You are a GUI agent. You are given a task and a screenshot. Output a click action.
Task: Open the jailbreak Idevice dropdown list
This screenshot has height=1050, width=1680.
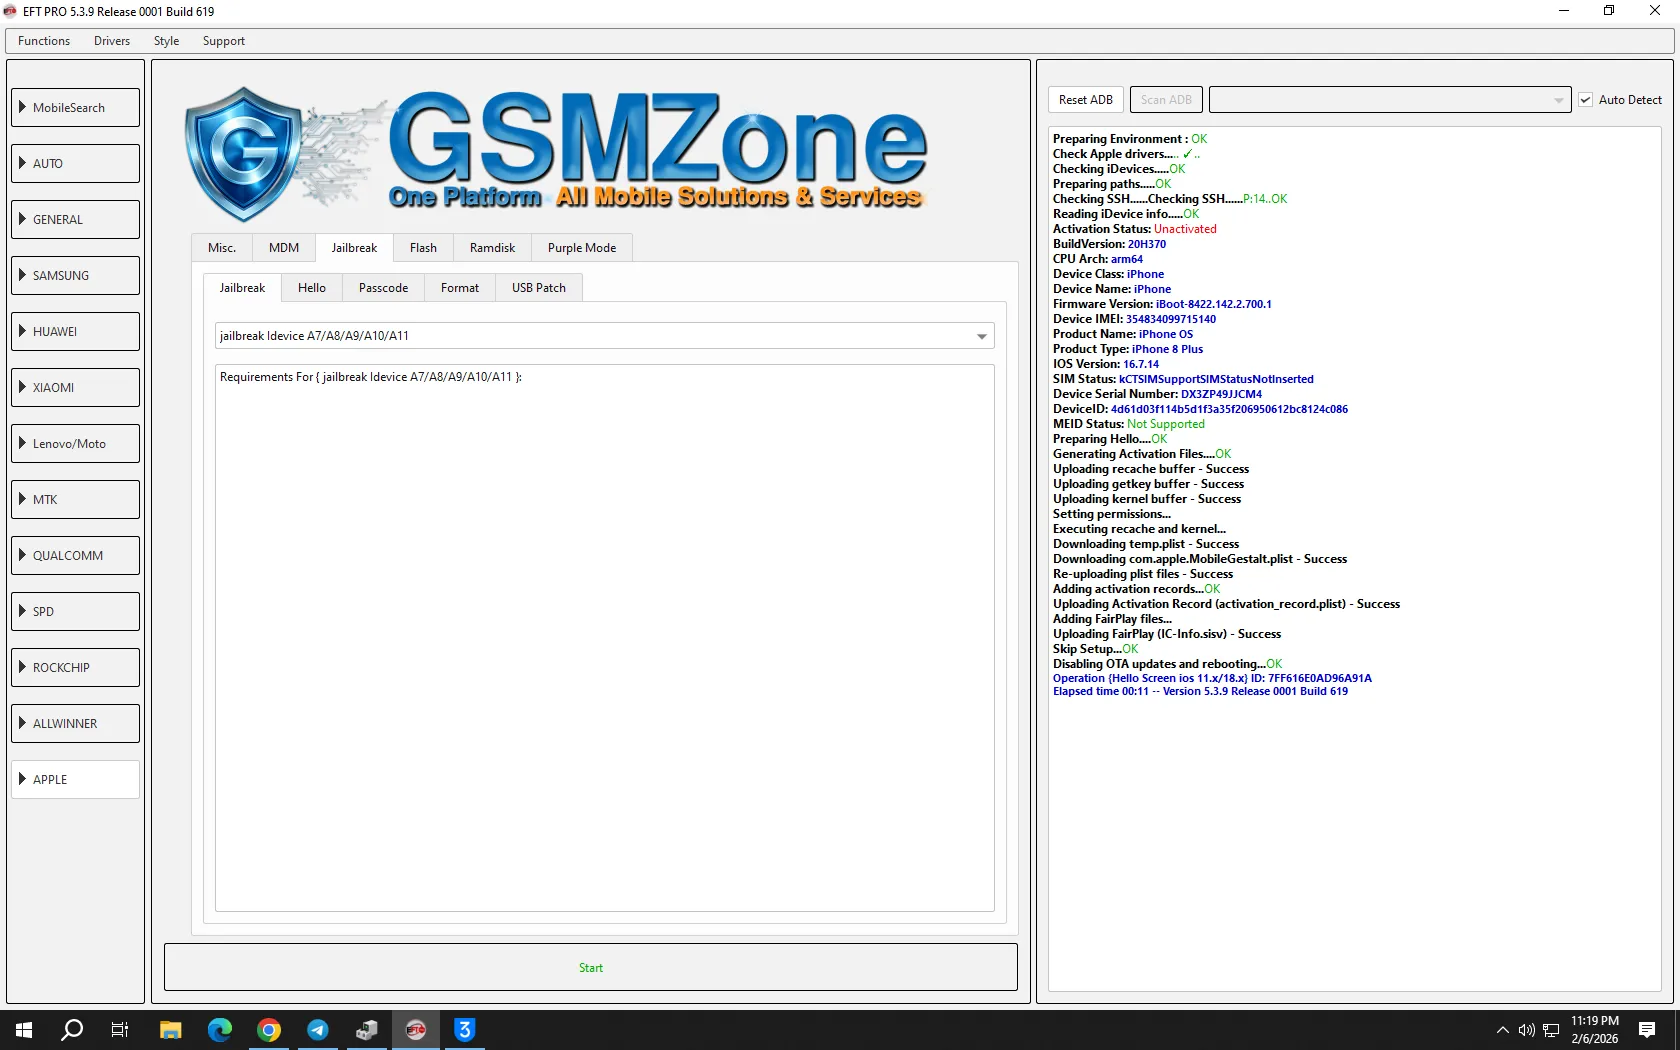pyautogui.click(x=981, y=336)
